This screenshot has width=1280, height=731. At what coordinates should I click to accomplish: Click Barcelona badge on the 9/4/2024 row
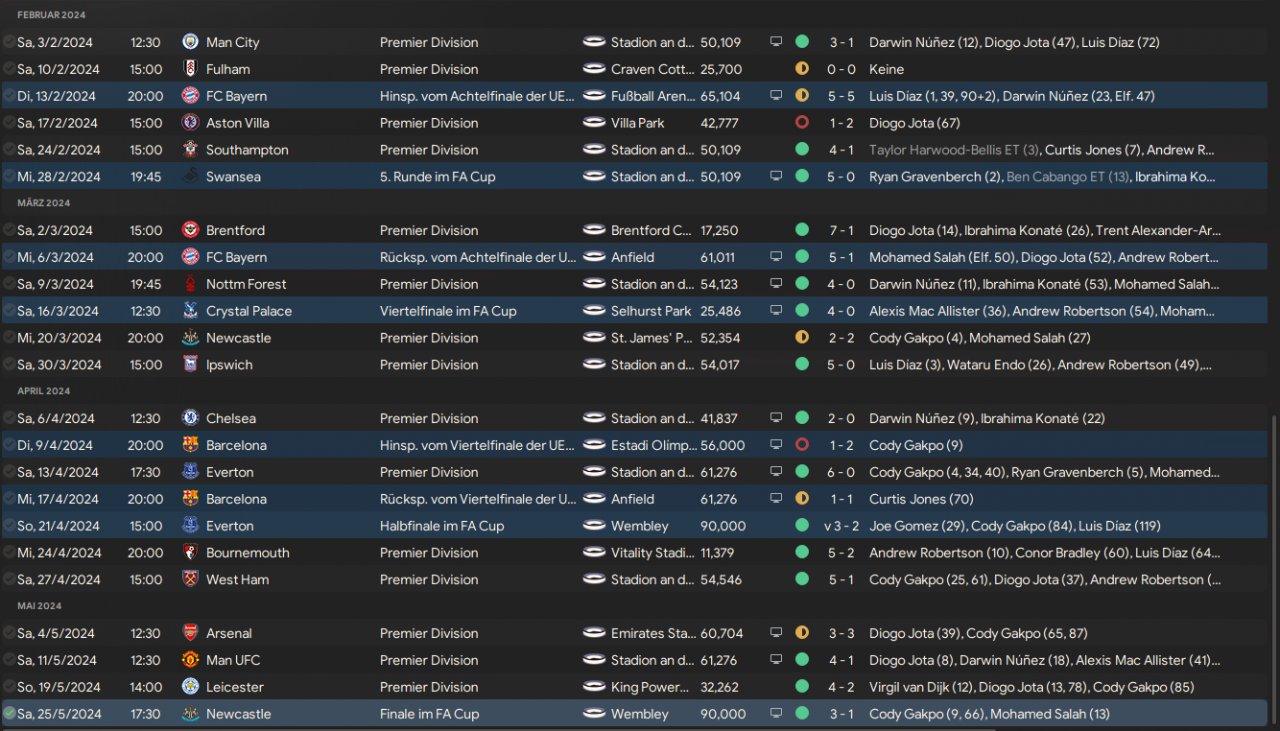190,445
